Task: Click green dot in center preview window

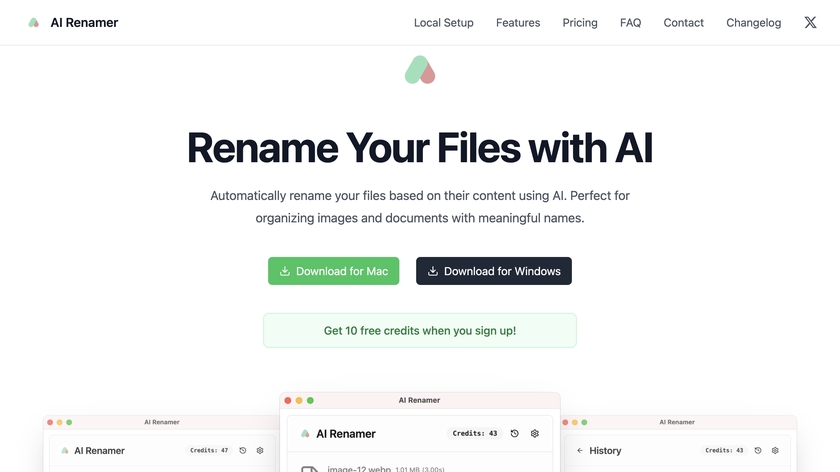Action: tap(310, 400)
